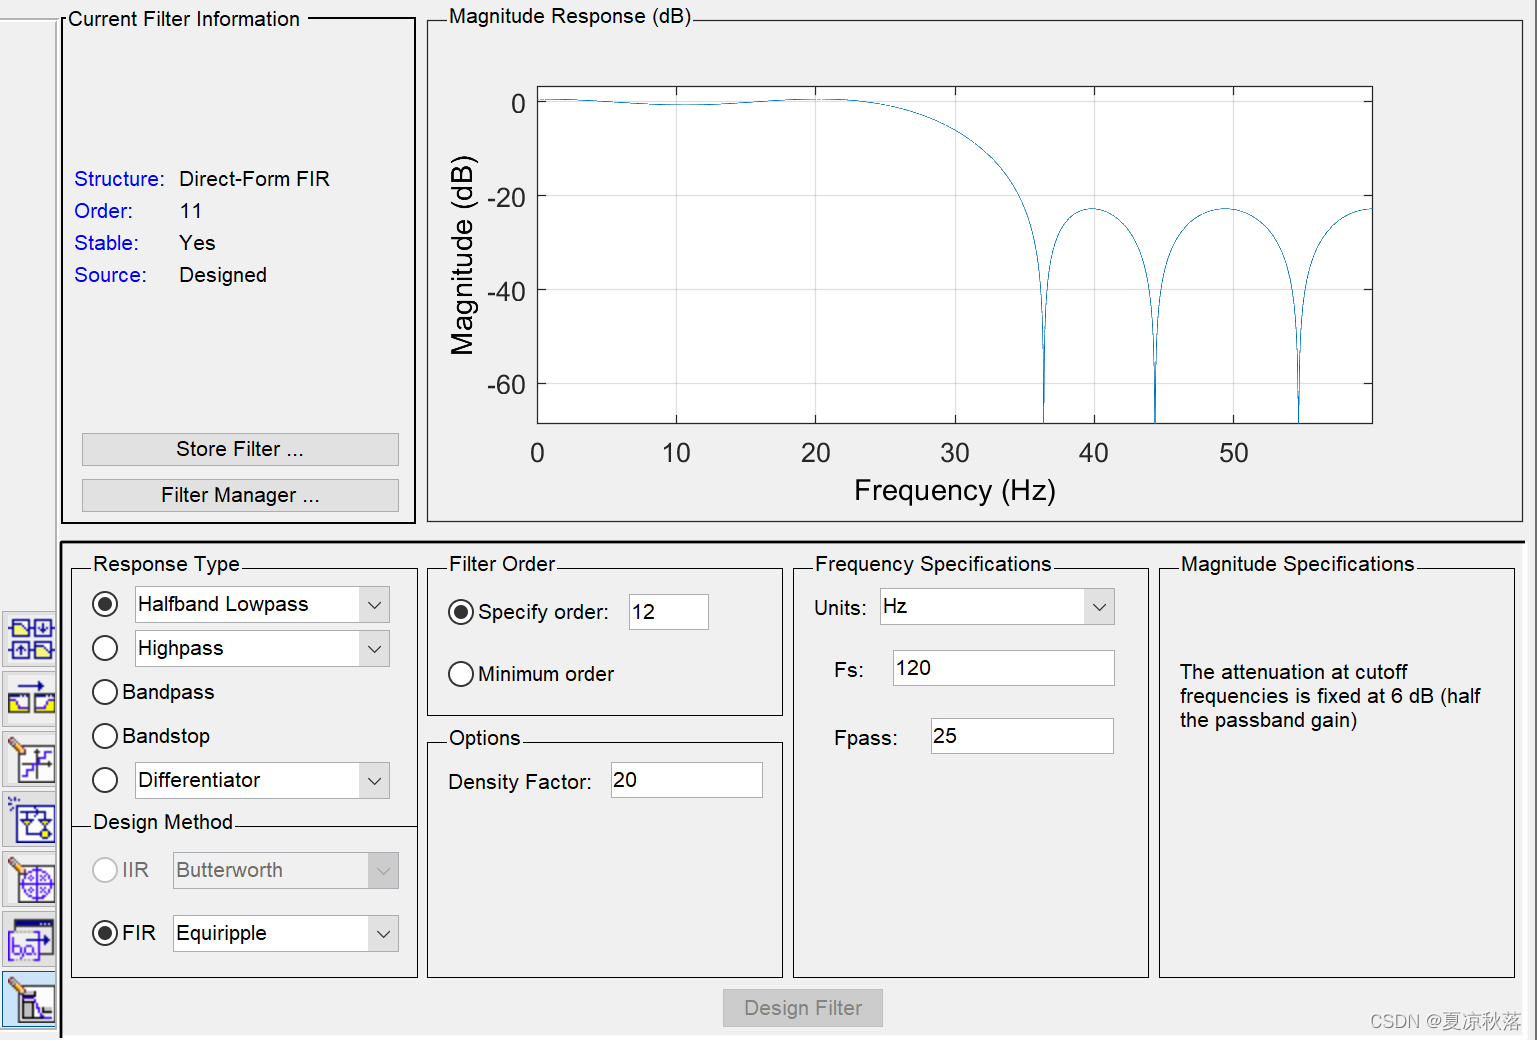Open the Realize Model sidebar icon
Screen dimensions: 1537x1040
(x=30, y=821)
